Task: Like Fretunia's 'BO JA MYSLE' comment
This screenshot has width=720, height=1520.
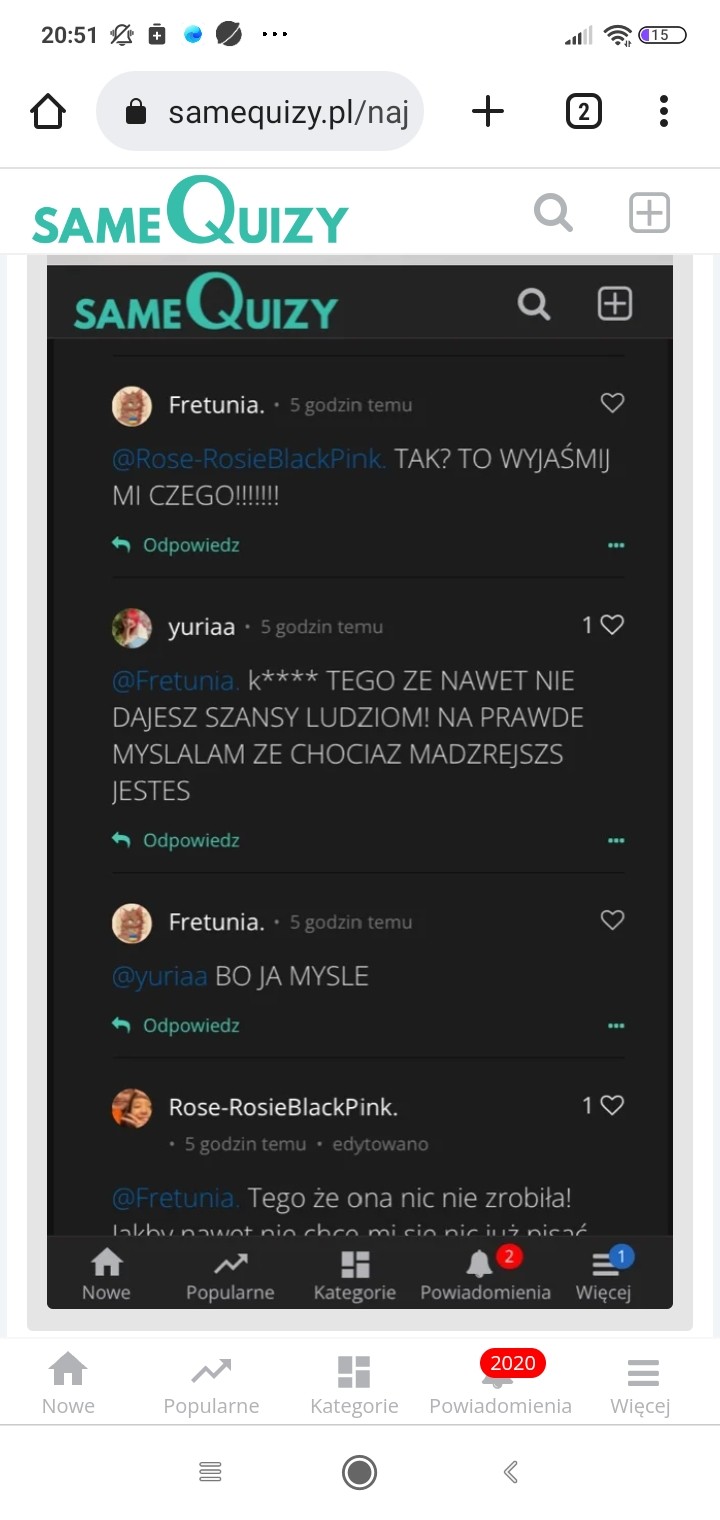Action: tap(612, 920)
